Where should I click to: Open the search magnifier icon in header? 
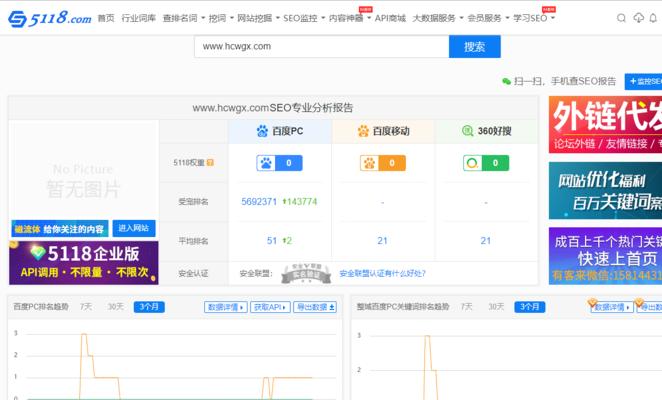point(621,18)
